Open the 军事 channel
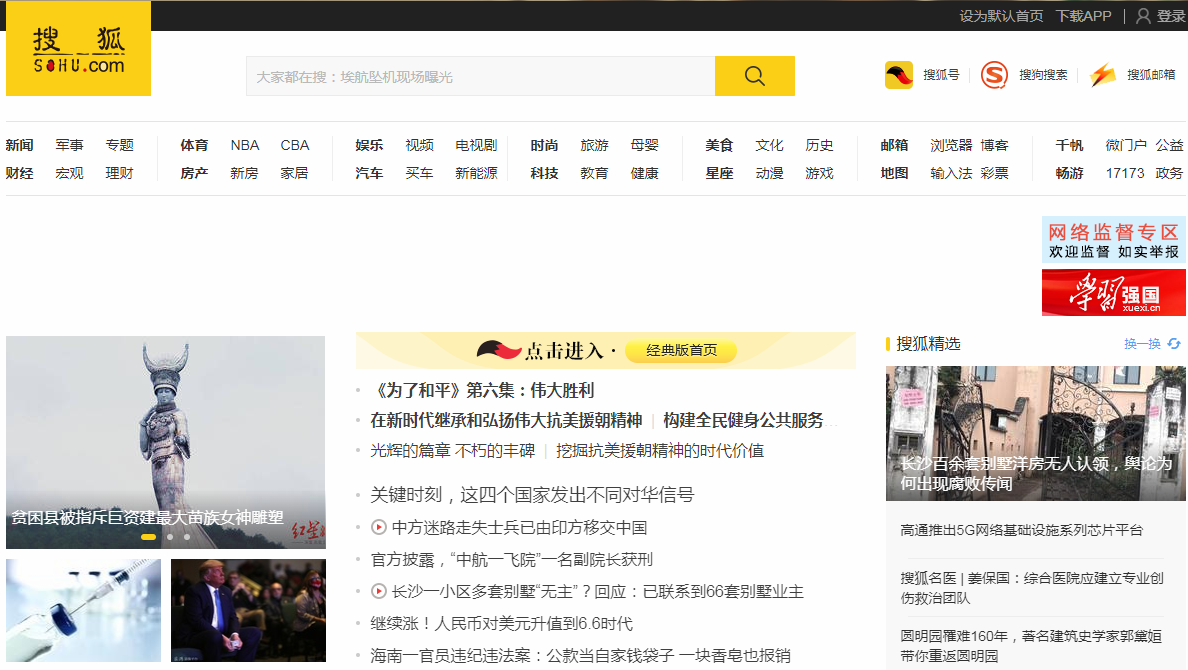The image size is (1188, 670). (70, 145)
